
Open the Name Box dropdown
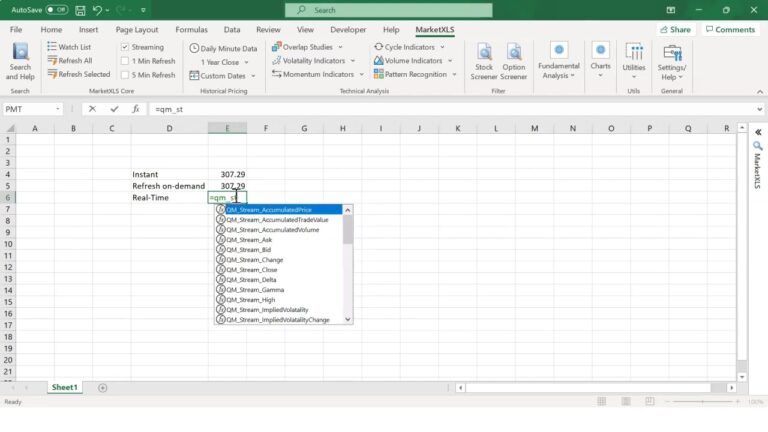point(58,109)
